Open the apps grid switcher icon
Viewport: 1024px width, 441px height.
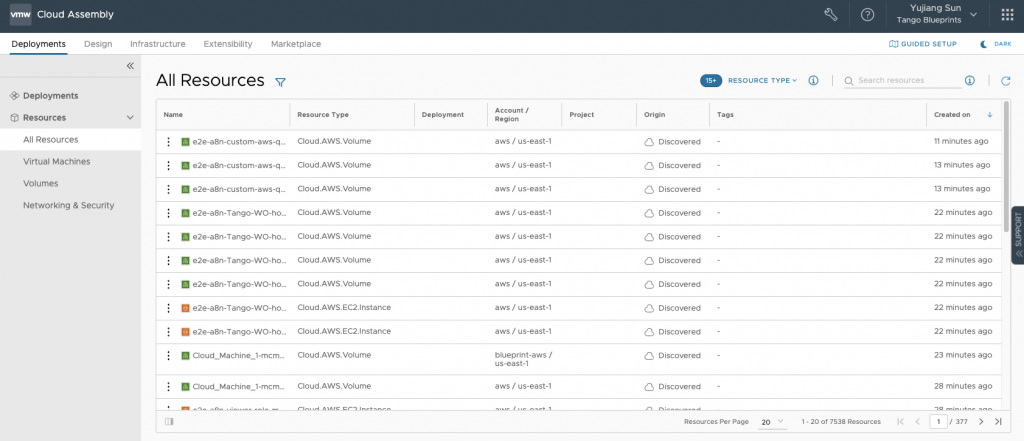point(1006,14)
